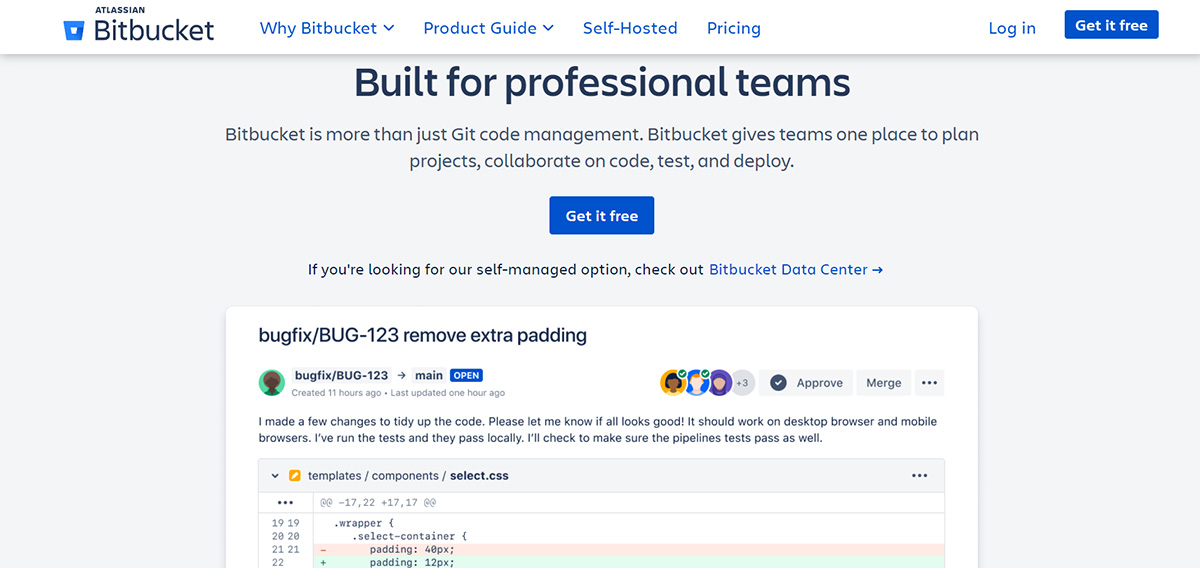Open the pull request more options menu
This screenshot has height=568, width=1200.
coord(929,382)
